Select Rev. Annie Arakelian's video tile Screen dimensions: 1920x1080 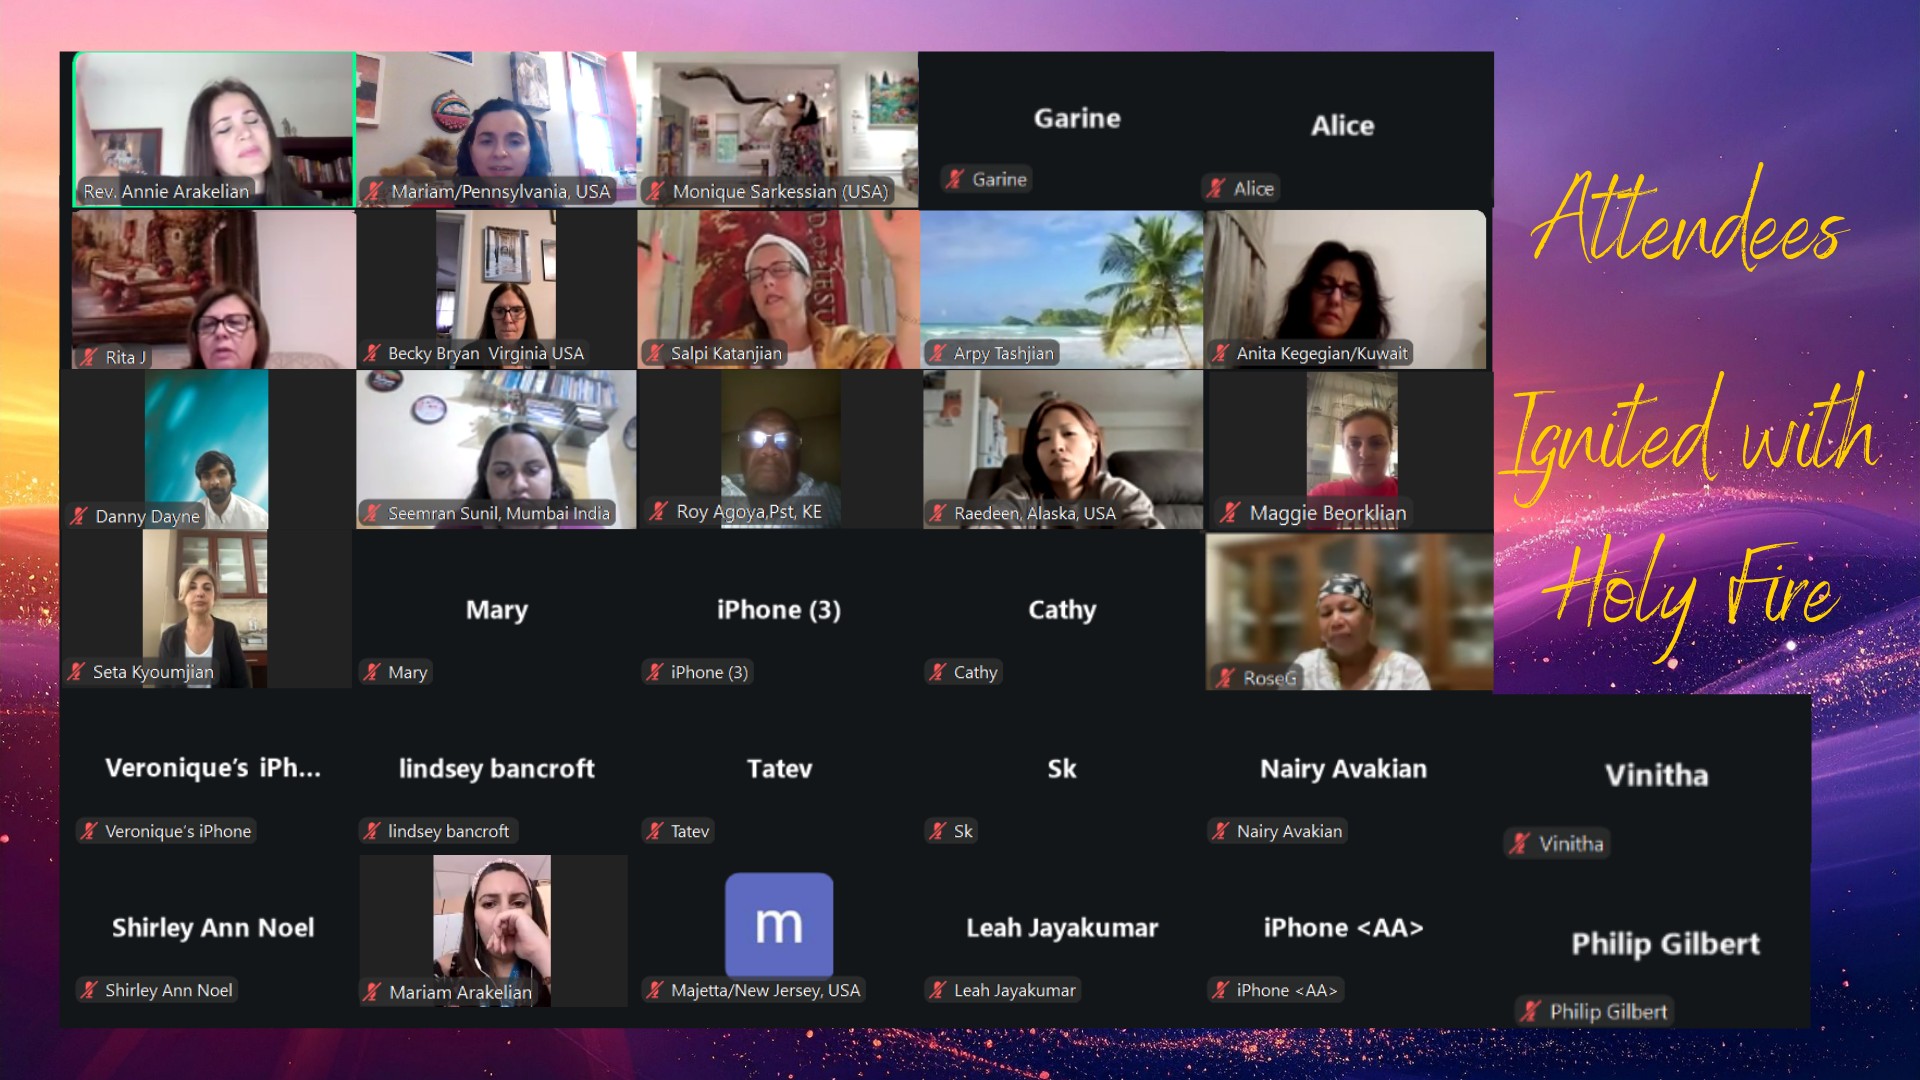(214, 128)
